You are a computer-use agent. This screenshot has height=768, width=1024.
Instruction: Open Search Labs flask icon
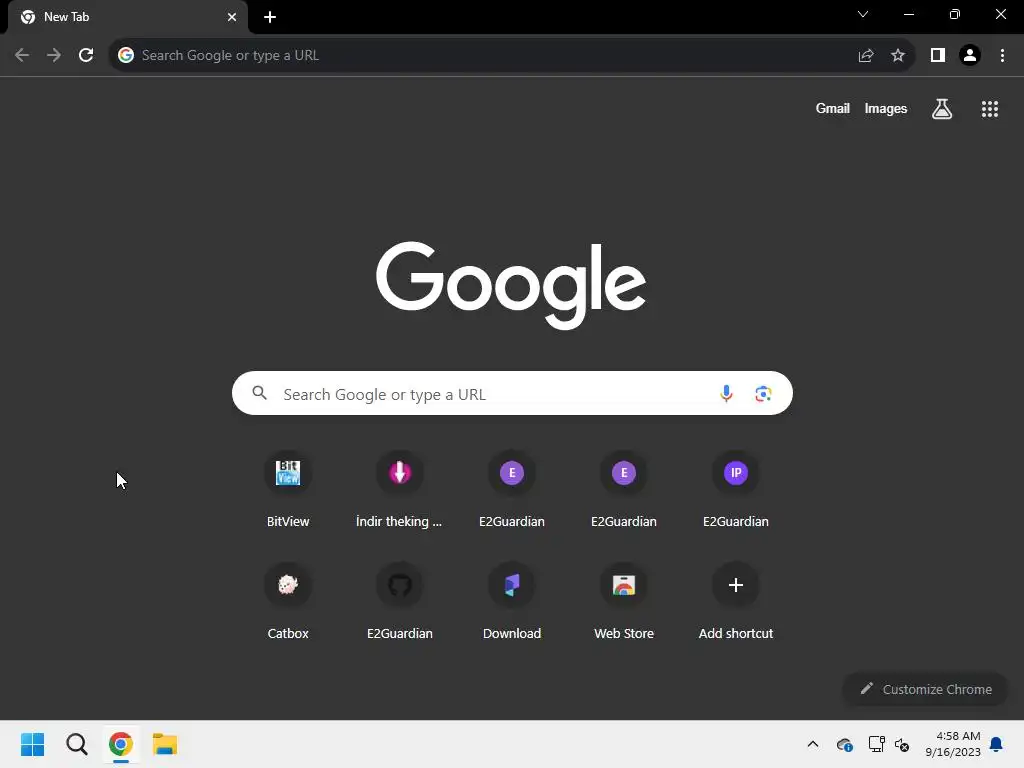942,109
